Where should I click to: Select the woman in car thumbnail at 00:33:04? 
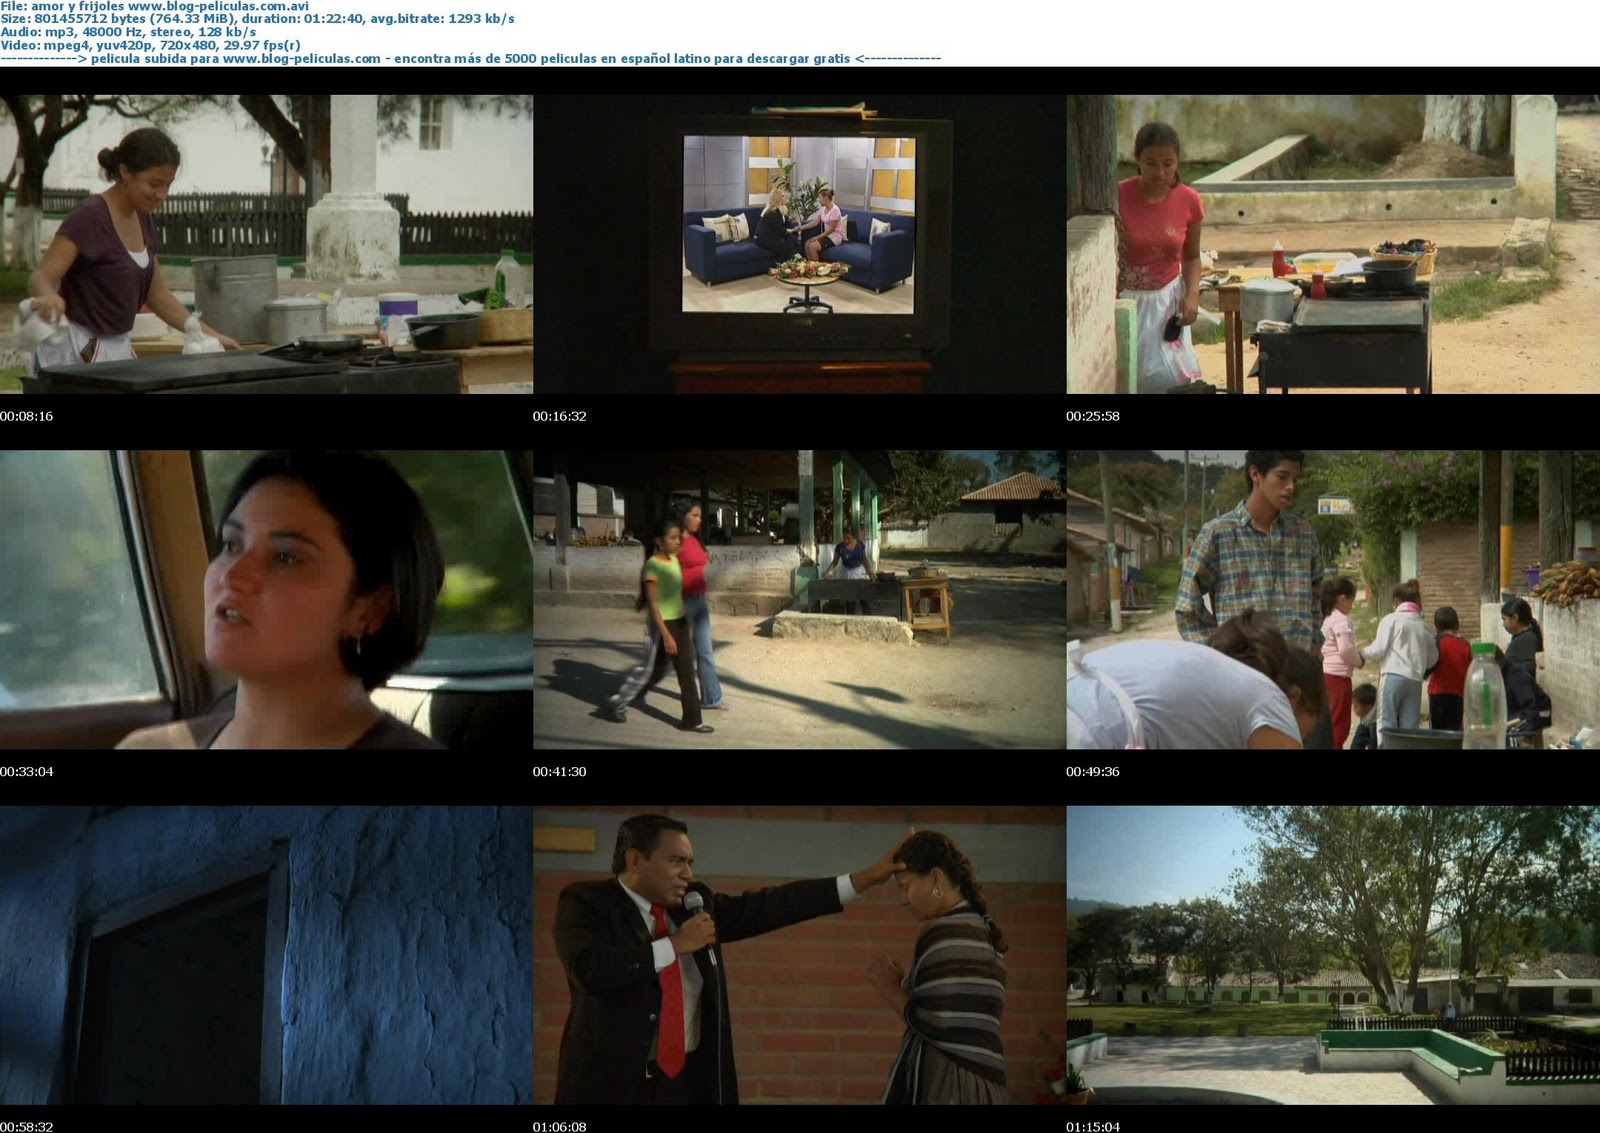point(266,599)
